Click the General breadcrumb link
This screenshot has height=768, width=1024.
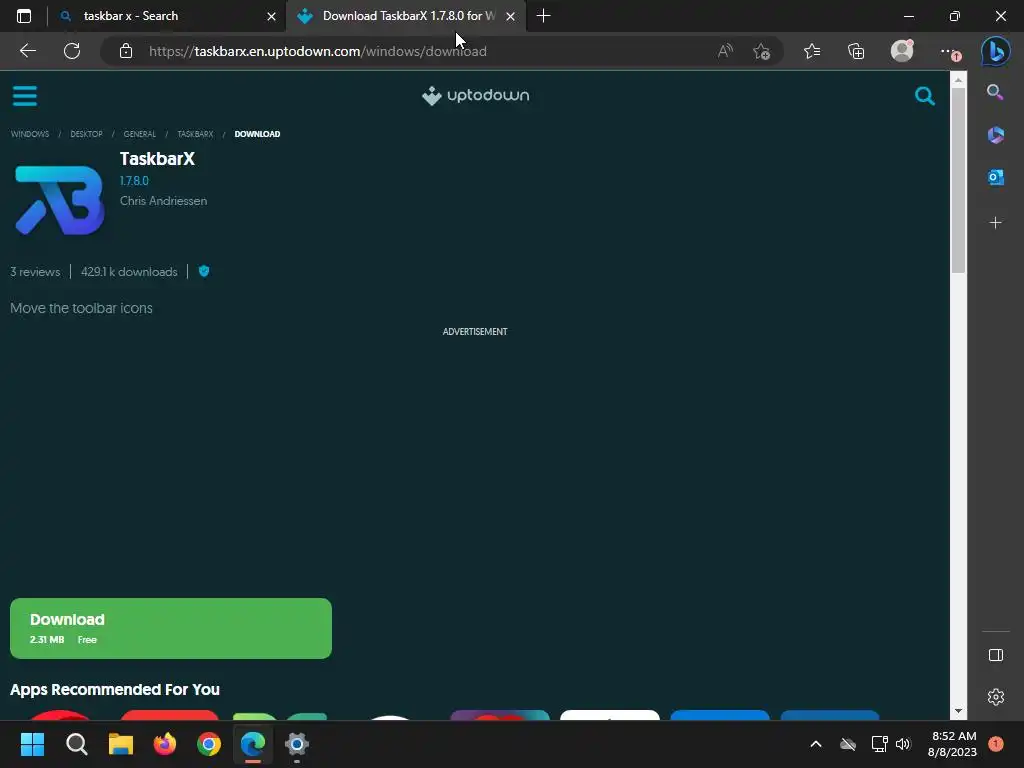[x=140, y=134]
